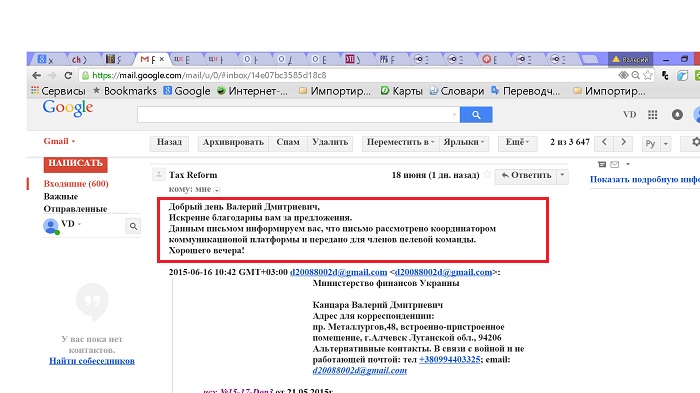Open the Ярлыки labels dropdown
The height and width of the screenshot is (393, 700).
tap(464, 142)
